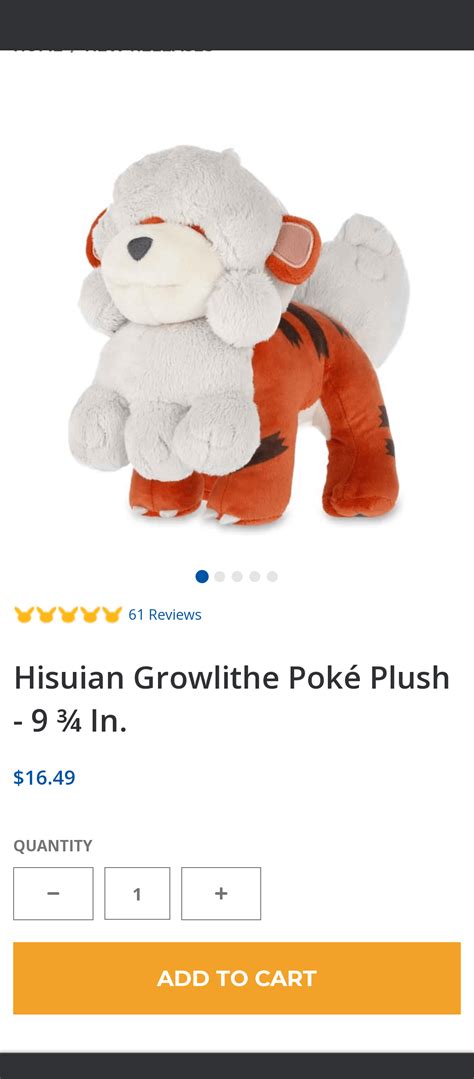Tap the Hisuian Growlithe plush product image
Image resolution: width=474 pixels, height=1079 pixels.
tap(239, 335)
